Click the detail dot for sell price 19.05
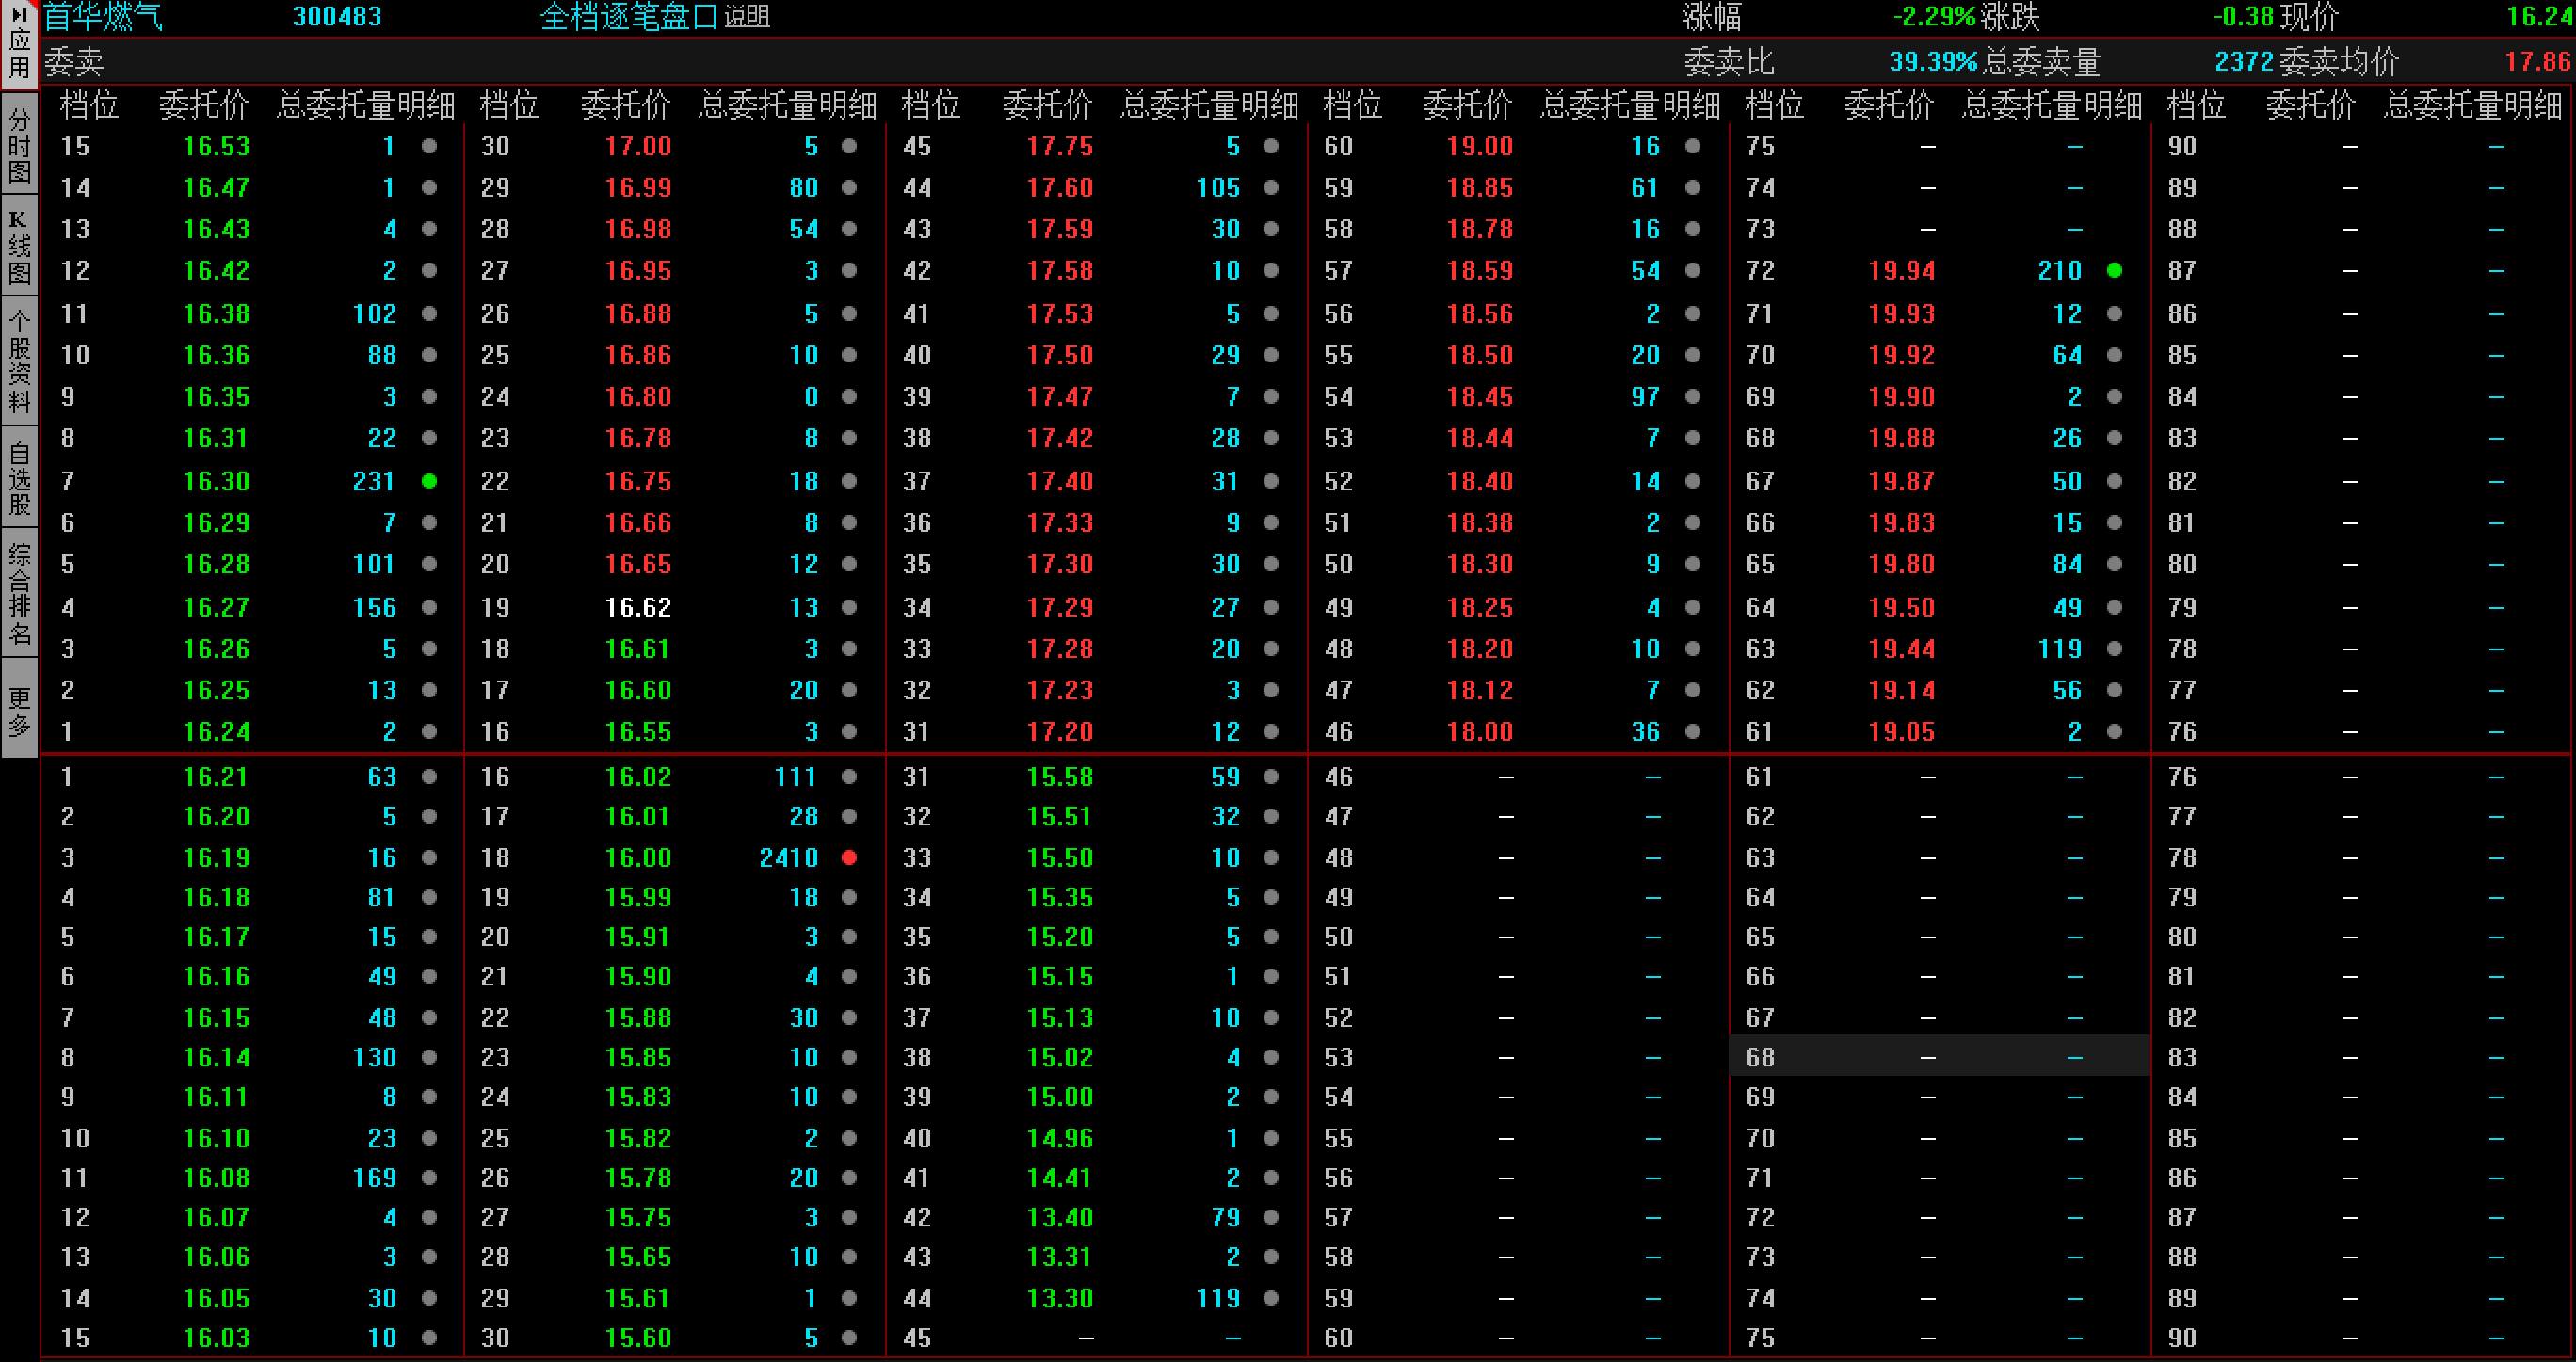Viewport: 2576px width, 1362px height. [2114, 731]
